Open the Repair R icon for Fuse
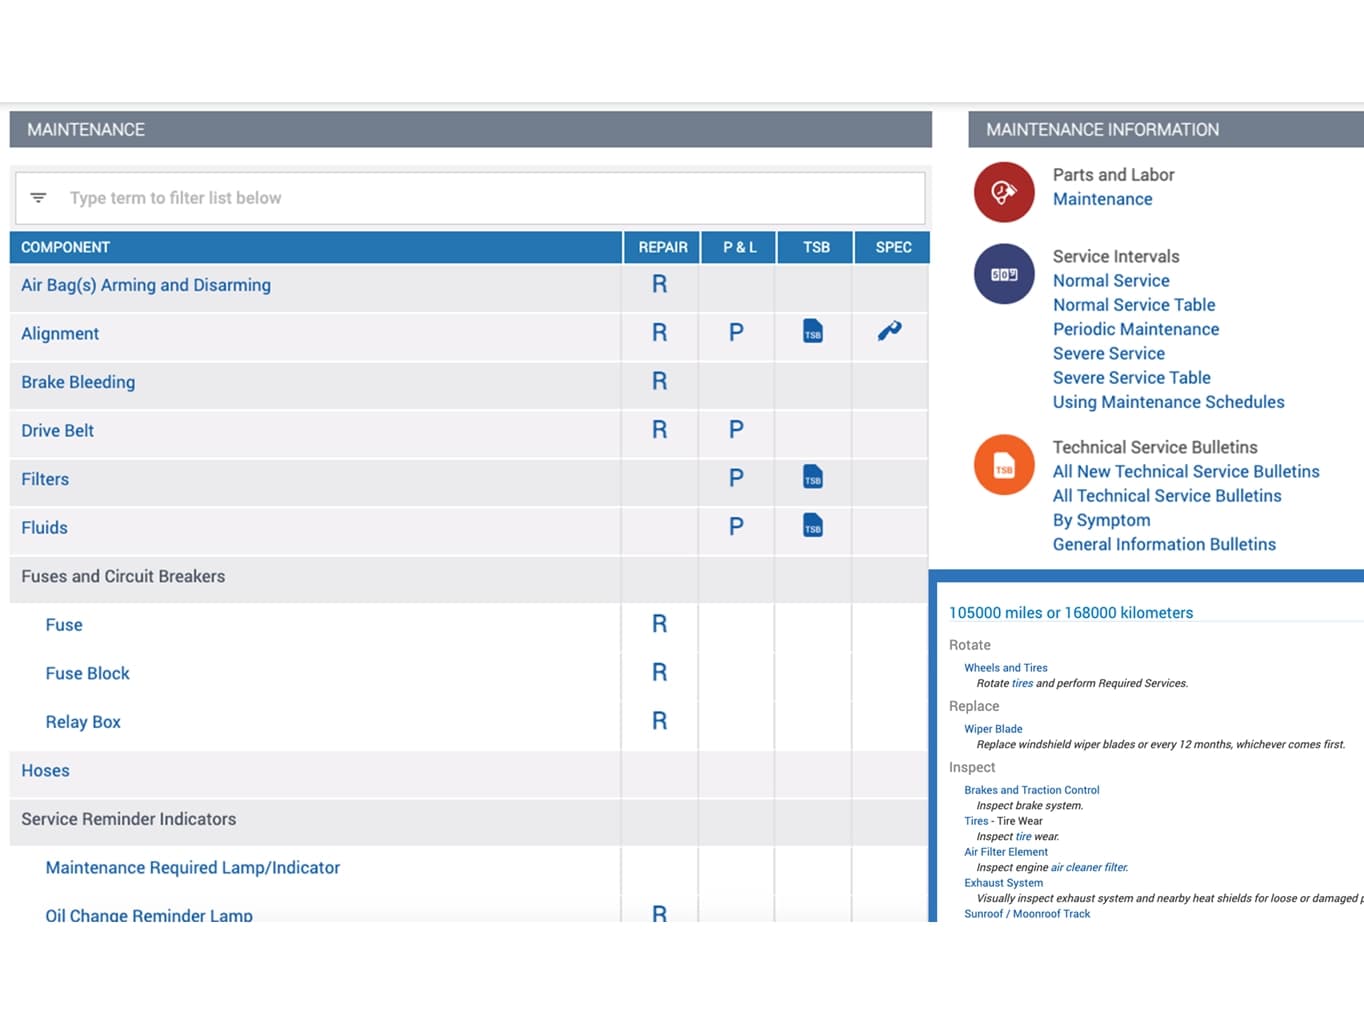Image resolution: width=1364 pixels, height=1024 pixels. [x=659, y=624]
